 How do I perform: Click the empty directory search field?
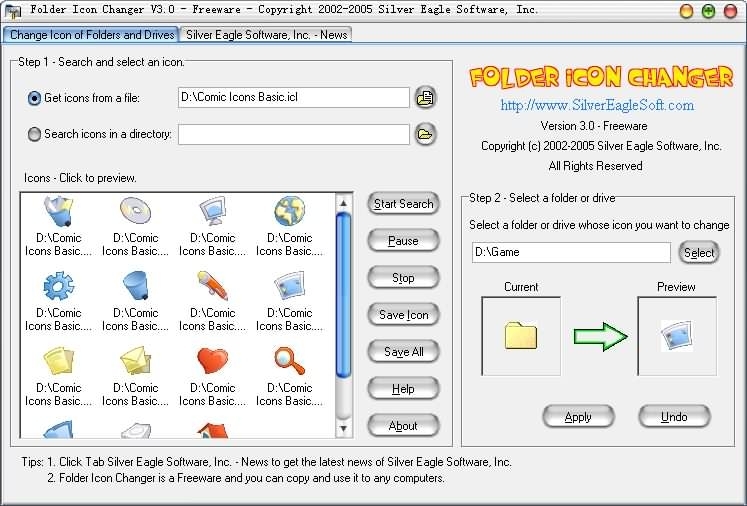293,134
